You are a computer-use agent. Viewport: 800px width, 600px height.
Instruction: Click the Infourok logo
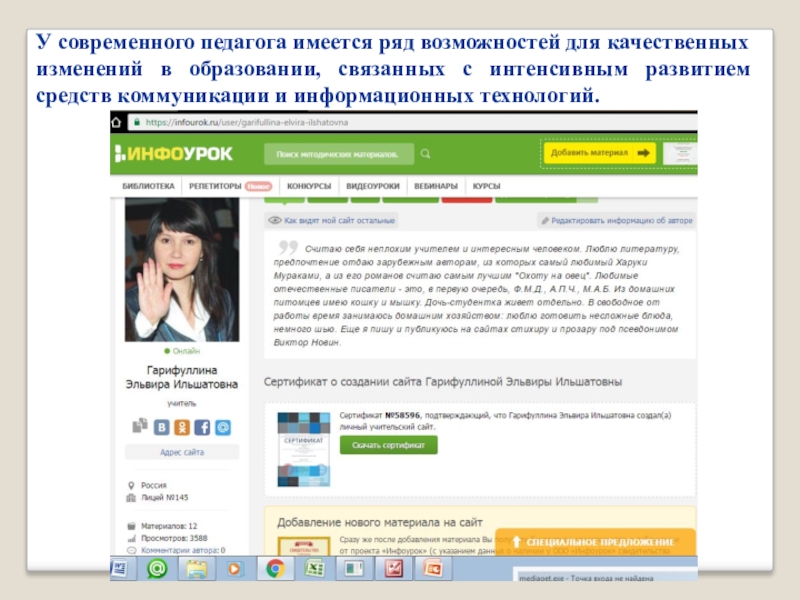(173, 154)
